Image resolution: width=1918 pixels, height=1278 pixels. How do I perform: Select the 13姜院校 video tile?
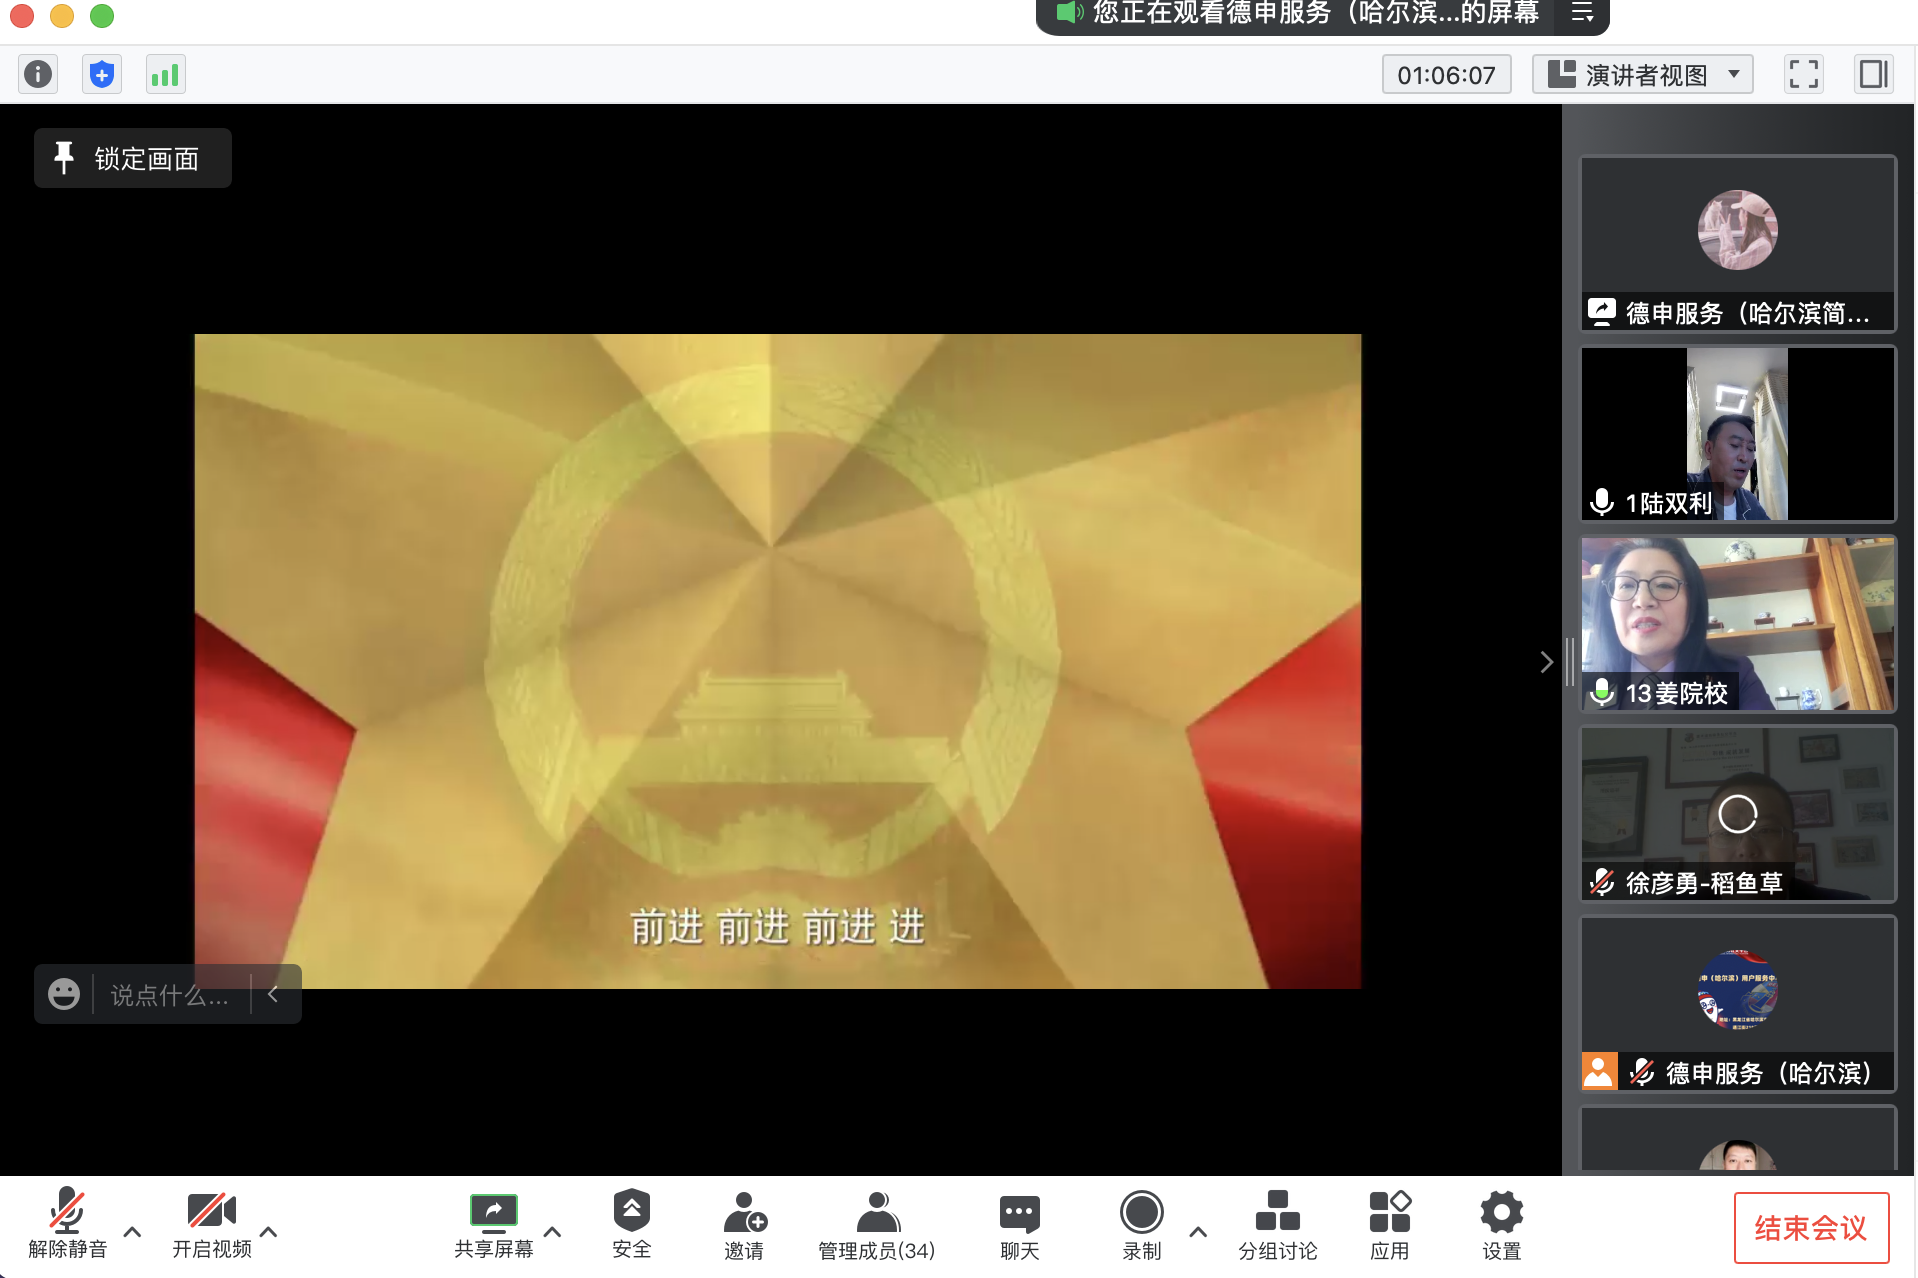pyautogui.click(x=1738, y=623)
